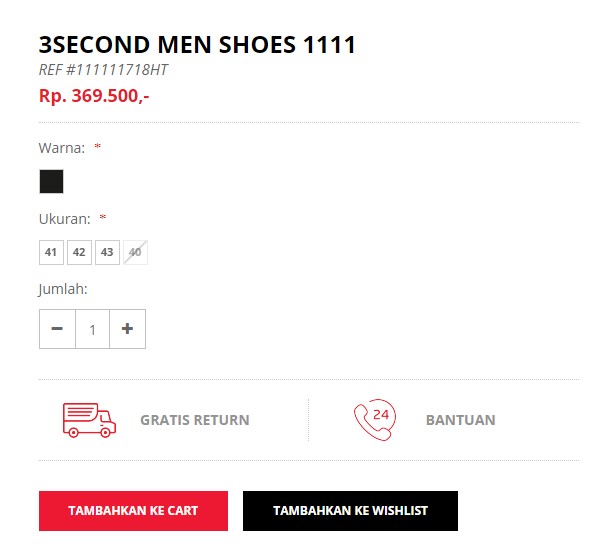The image size is (603, 549).
Task: Click the product reference number text
Action: click(103, 70)
